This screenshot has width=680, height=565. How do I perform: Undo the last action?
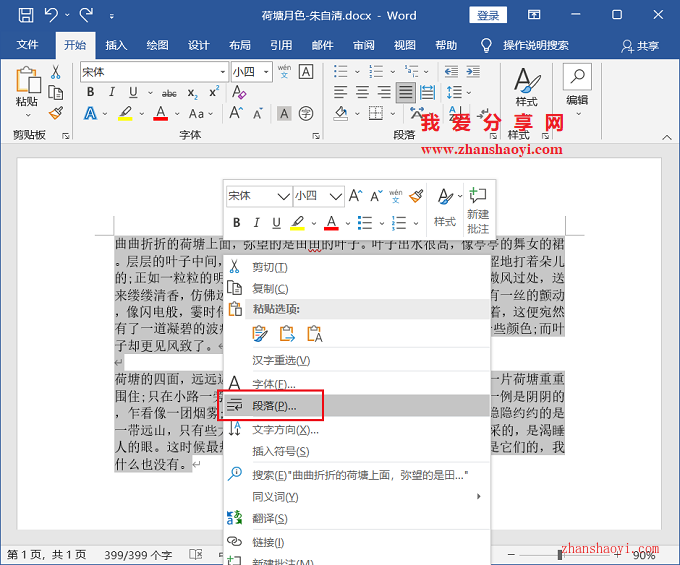pyautogui.click(x=51, y=15)
